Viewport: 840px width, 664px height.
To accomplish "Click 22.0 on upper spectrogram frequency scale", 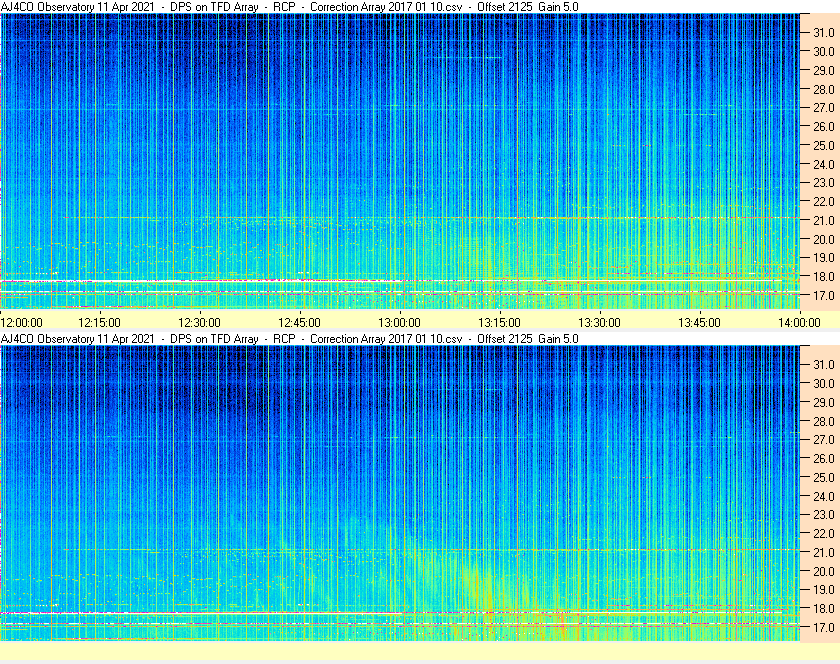I will point(824,202).
